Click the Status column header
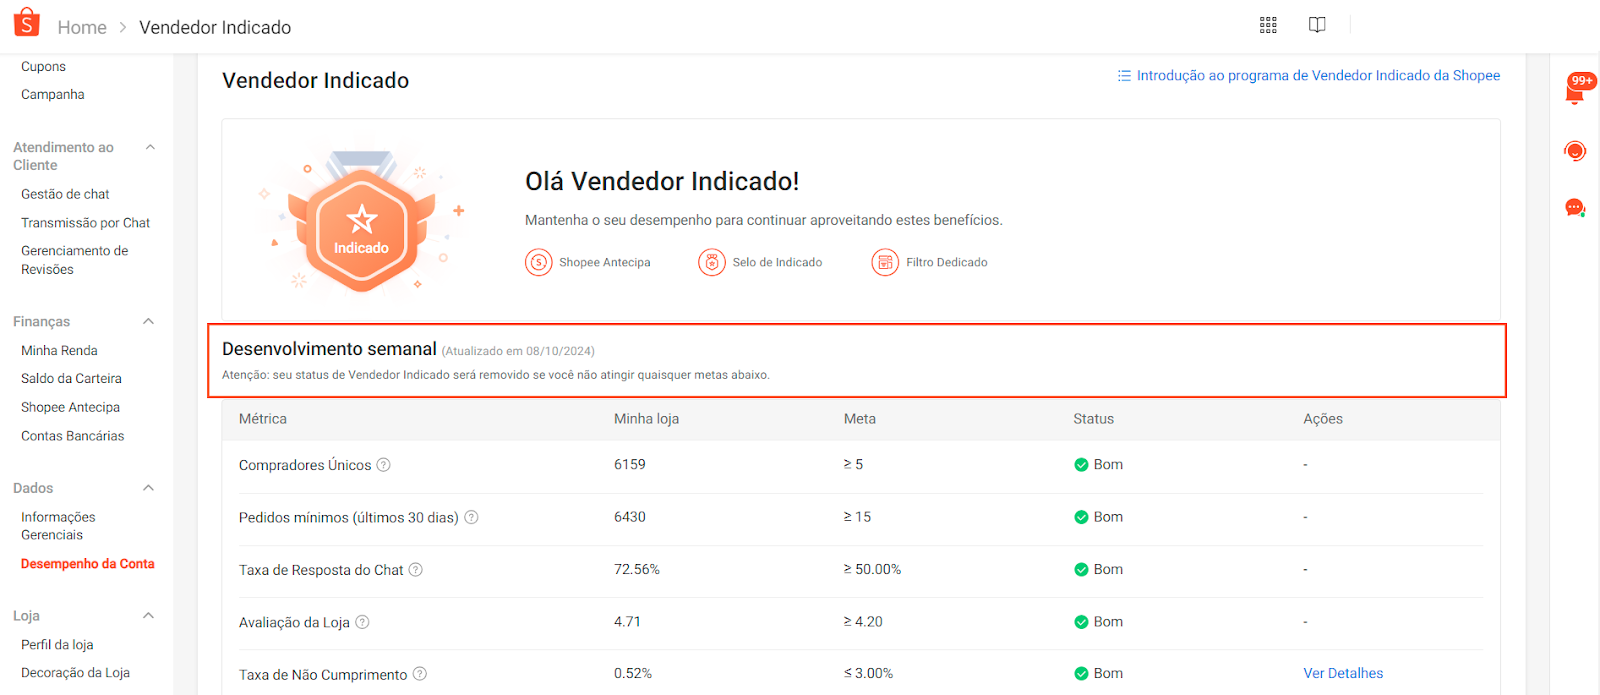1600x695 pixels. point(1093,419)
